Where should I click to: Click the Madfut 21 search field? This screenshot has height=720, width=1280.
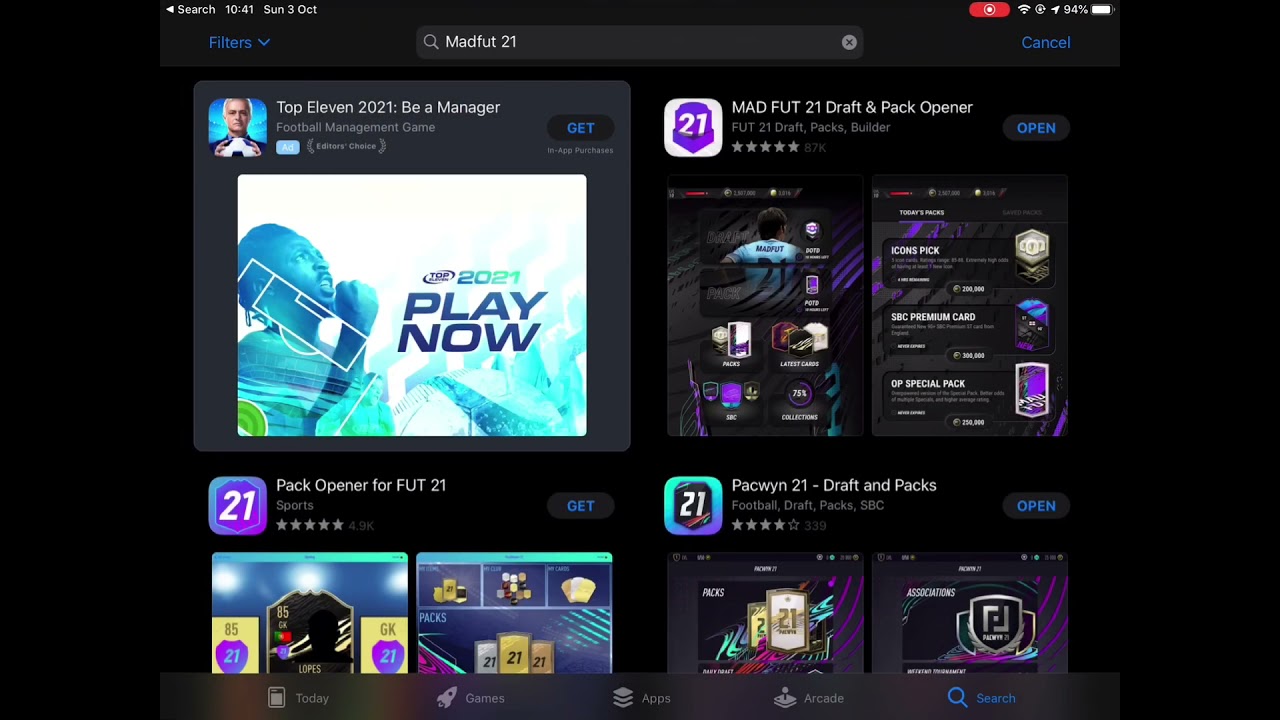pos(639,42)
